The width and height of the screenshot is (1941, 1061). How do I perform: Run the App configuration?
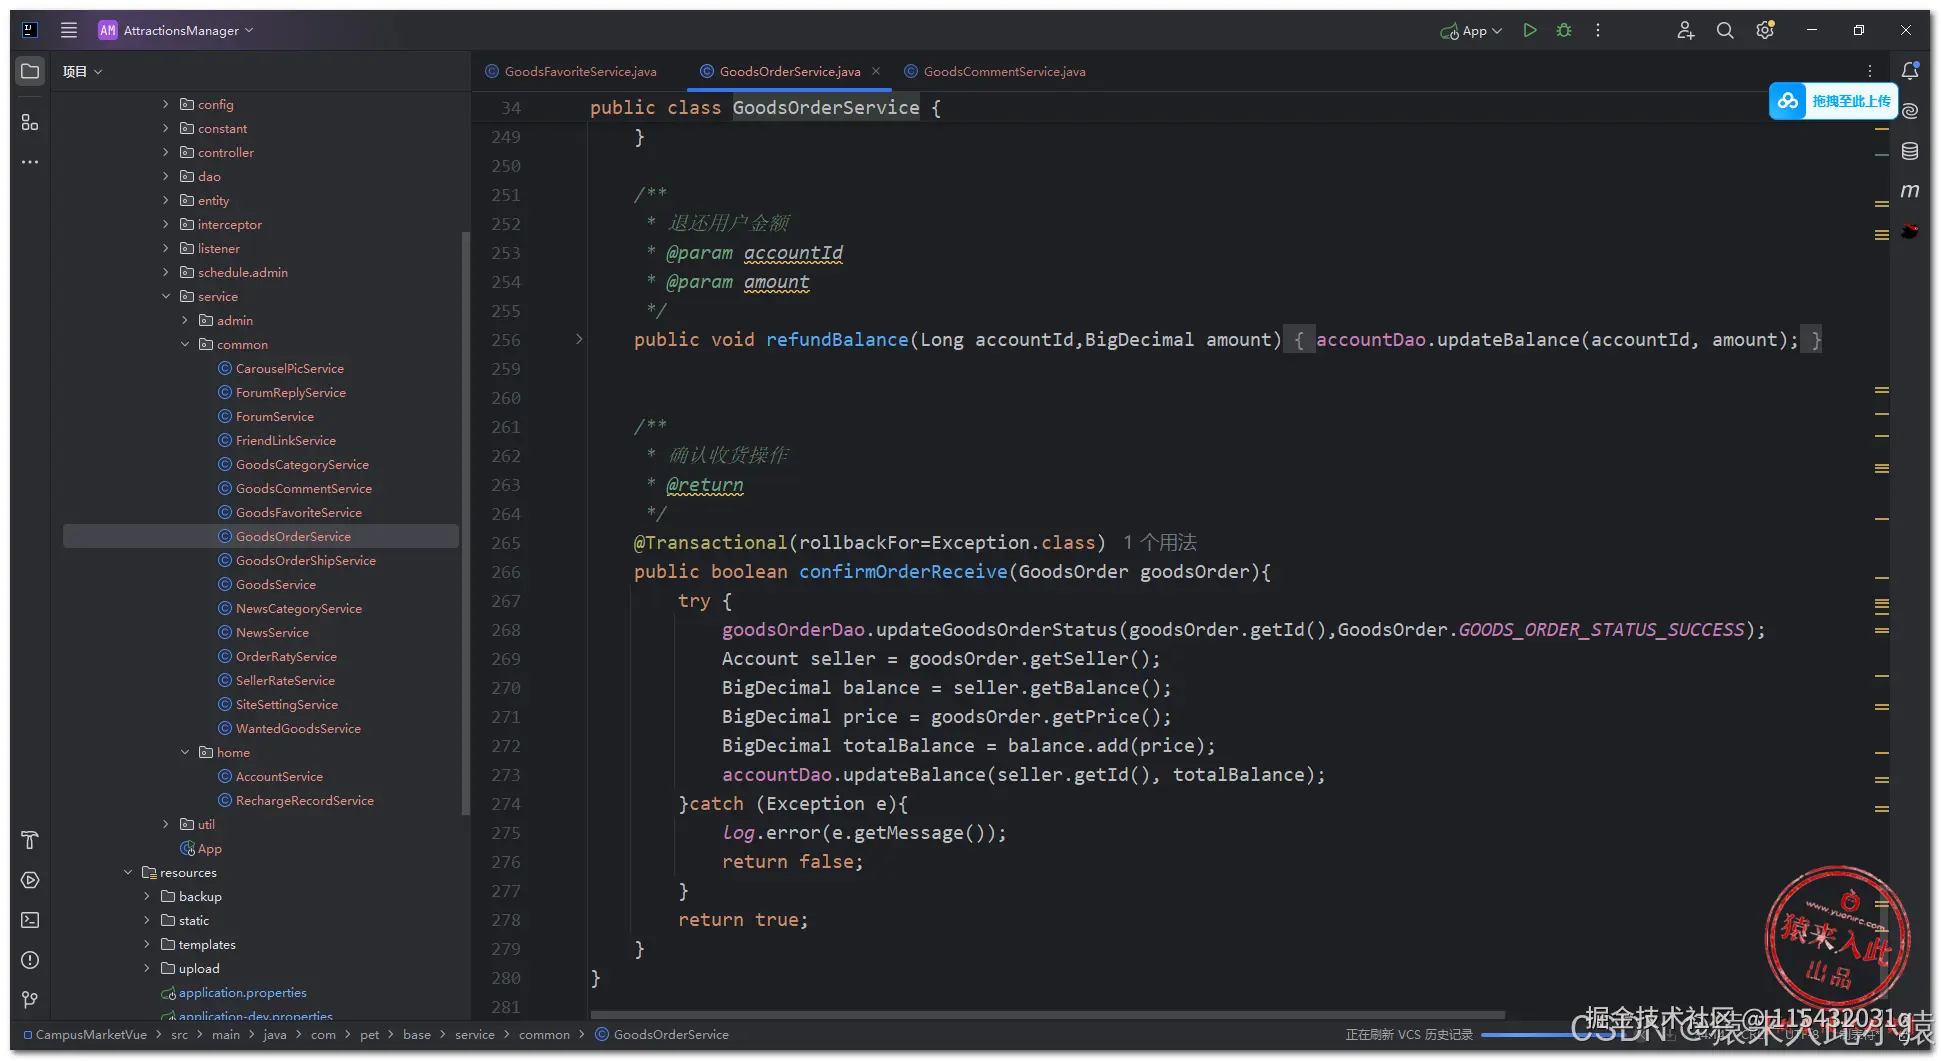[x=1529, y=30]
